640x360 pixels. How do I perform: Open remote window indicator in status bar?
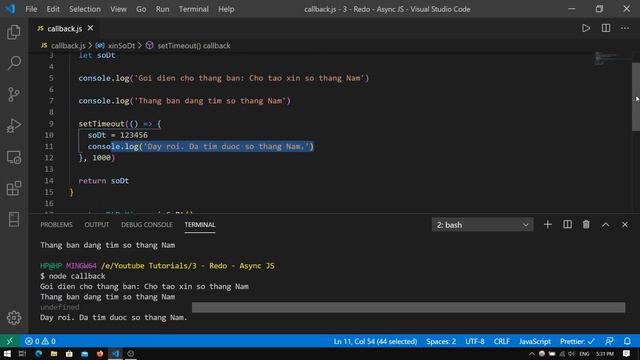[x=9, y=341]
